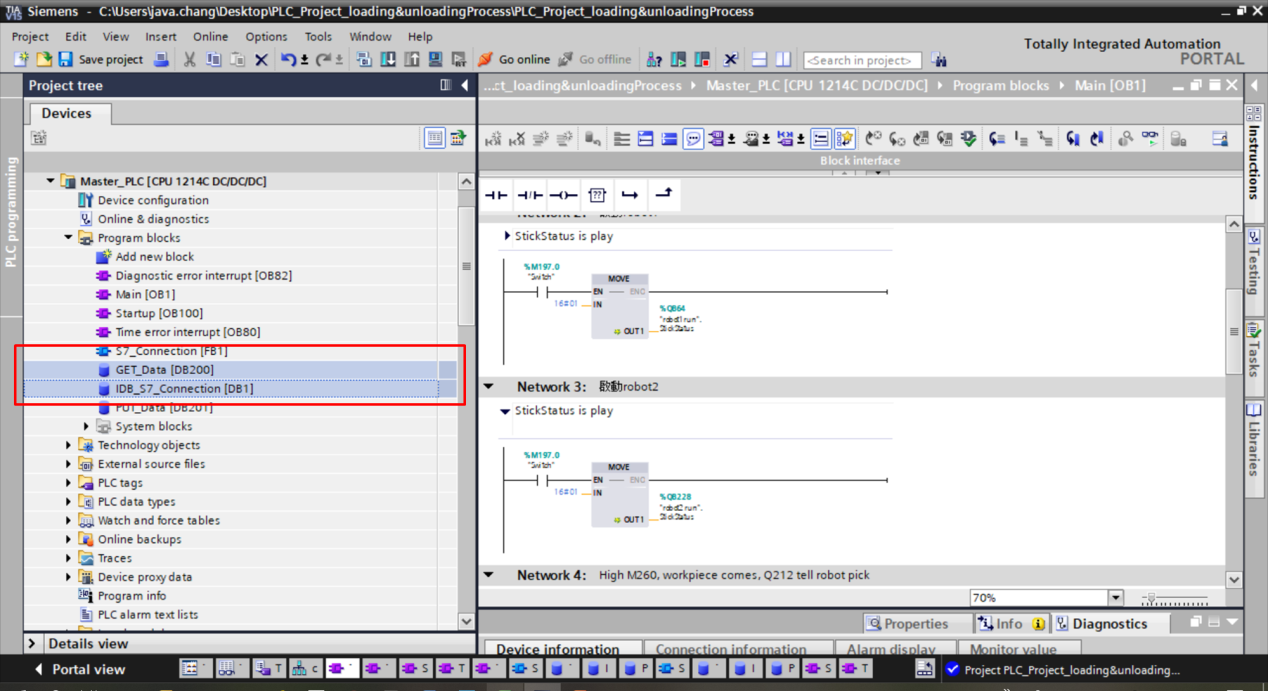Insert an output coil instruction
The image size is (1268, 691).
click(563, 195)
